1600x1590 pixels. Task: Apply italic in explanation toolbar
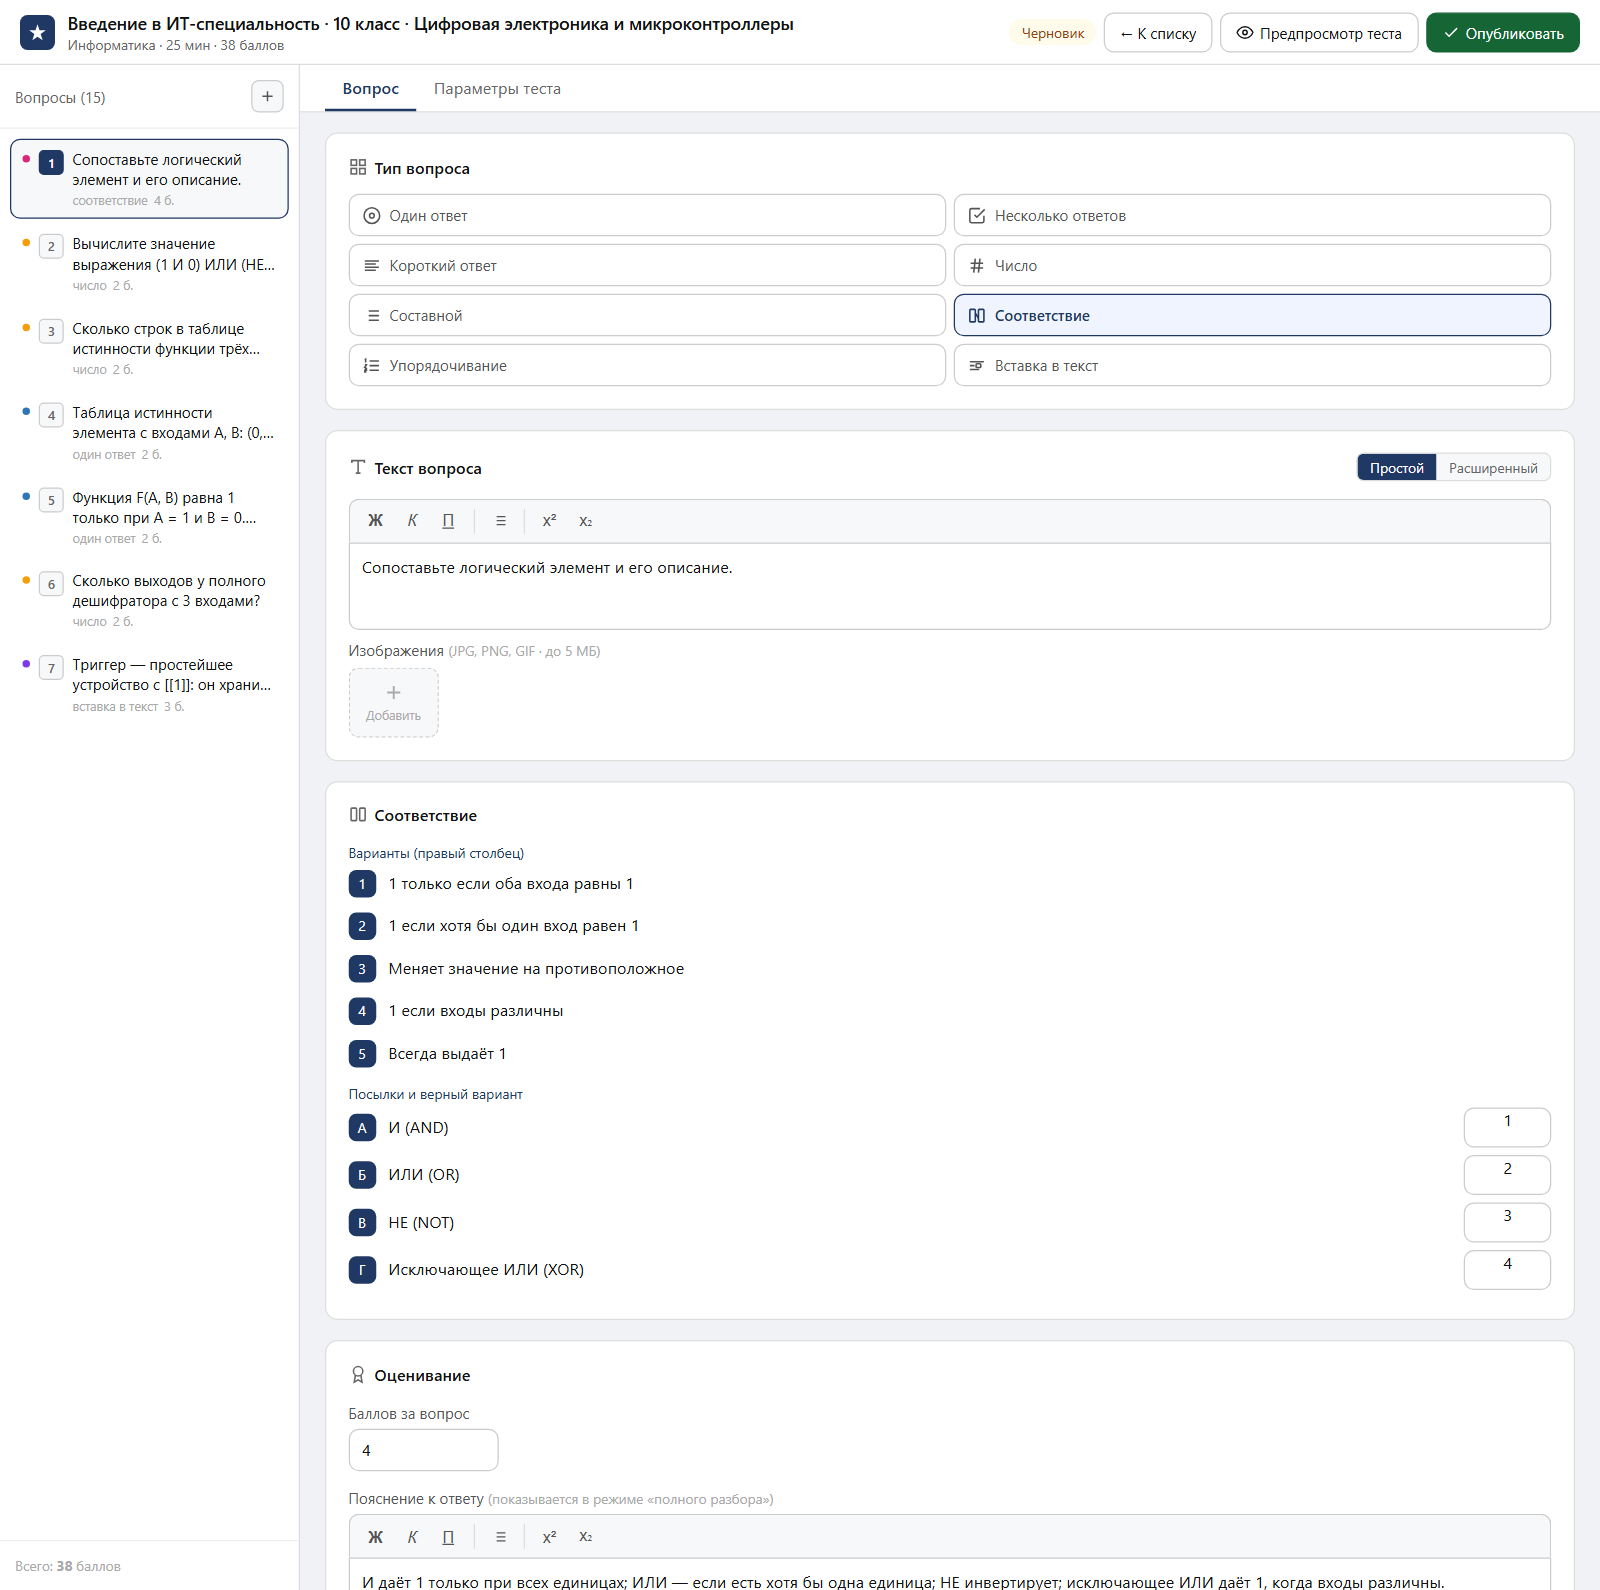pyautogui.click(x=412, y=1537)
